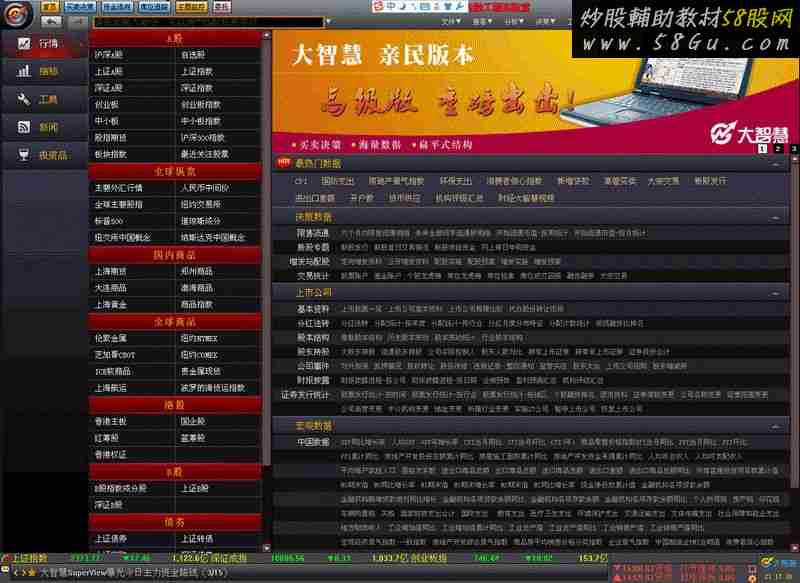800x583 pixels.
Task: Collapse the 宏观数据 section
Action: (776, 426)
